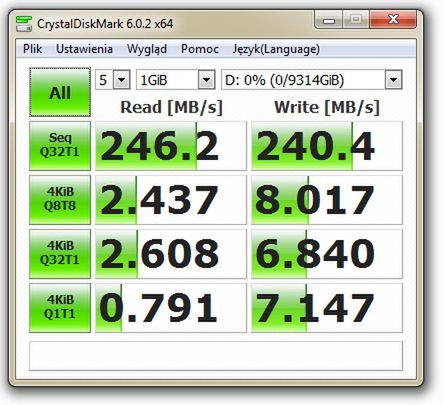Open the Pomoc menu

tap(200, 49)
